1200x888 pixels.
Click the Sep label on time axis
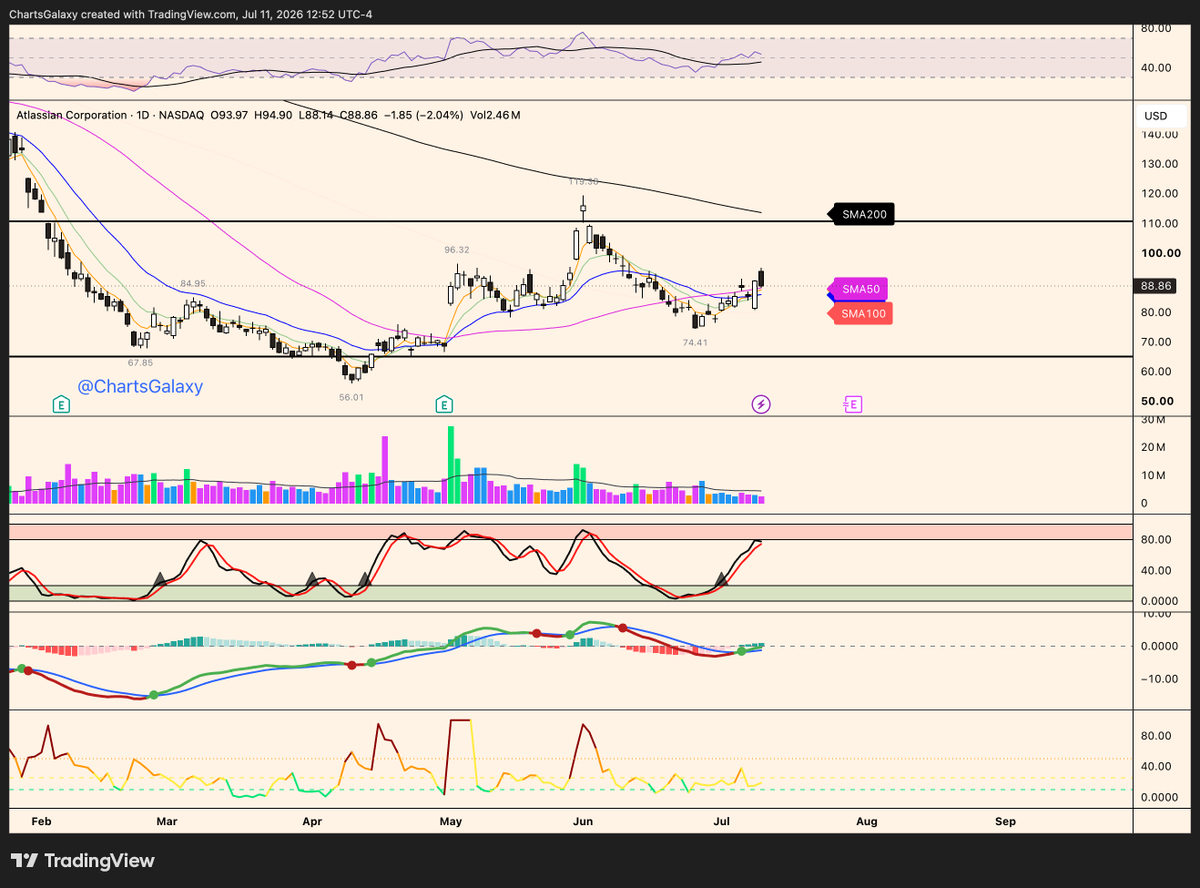1005,821
